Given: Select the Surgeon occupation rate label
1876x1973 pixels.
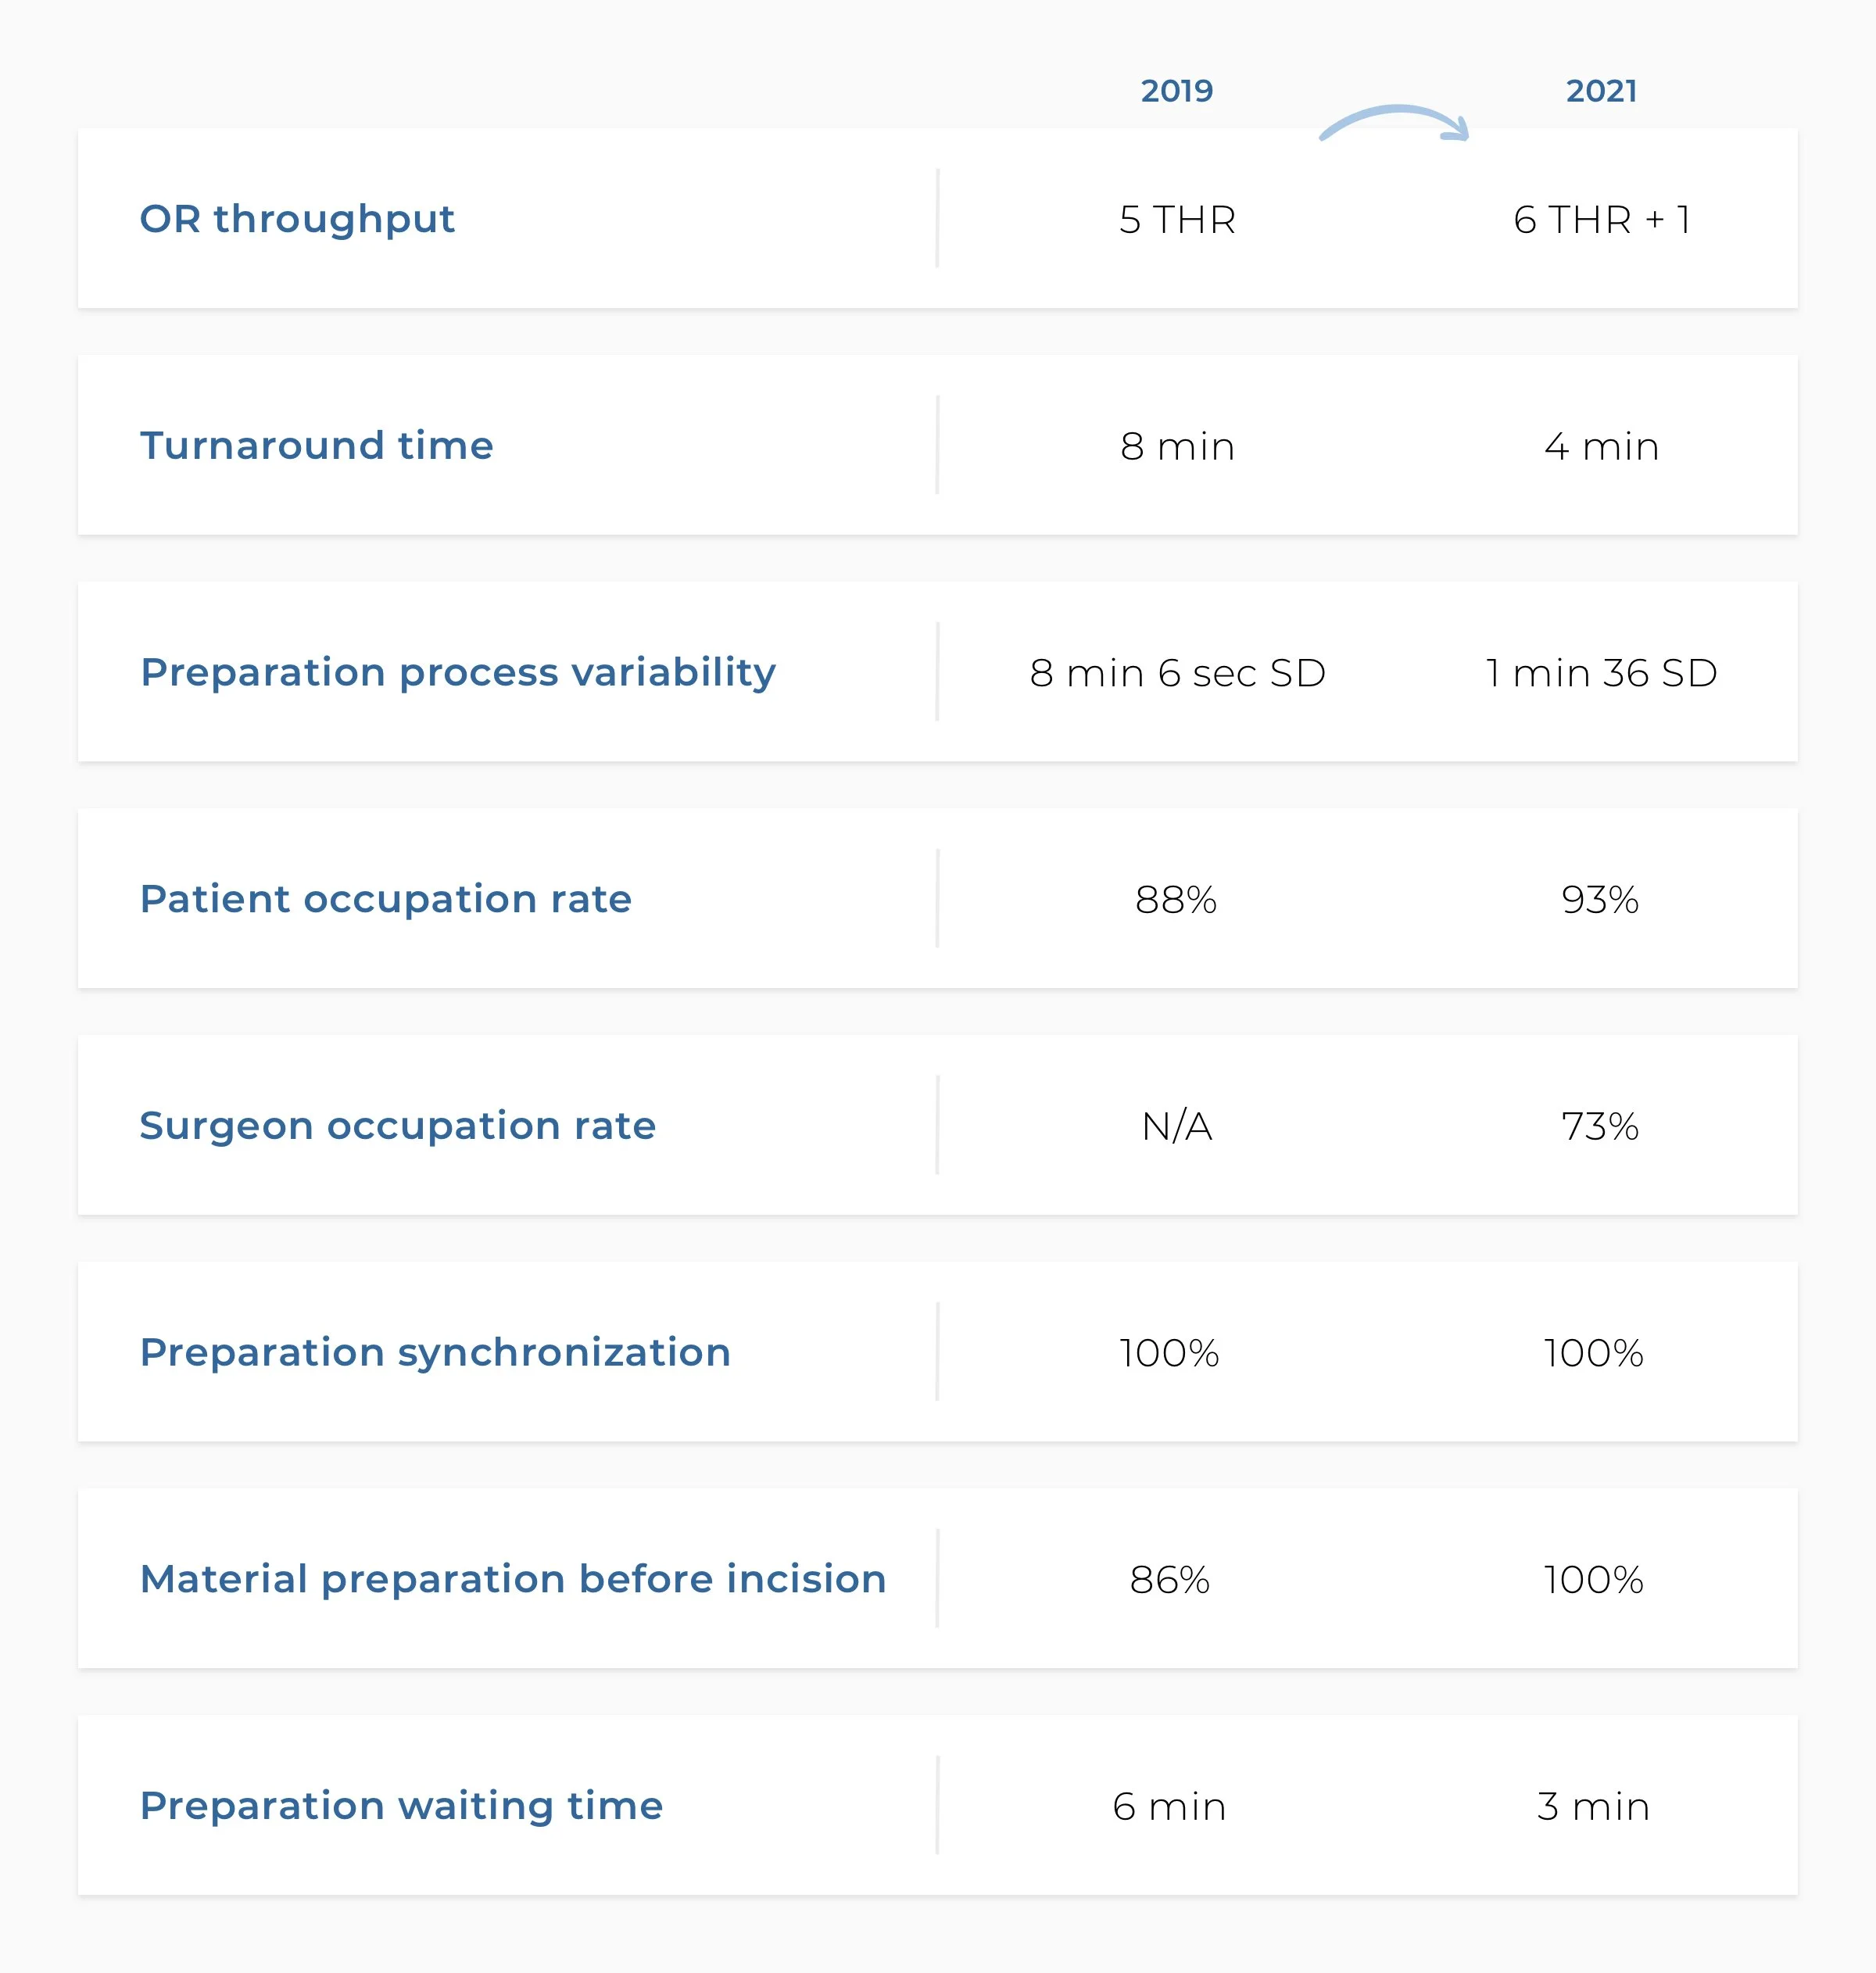Looking at the screenshot, I should [x=398, y=1126].
